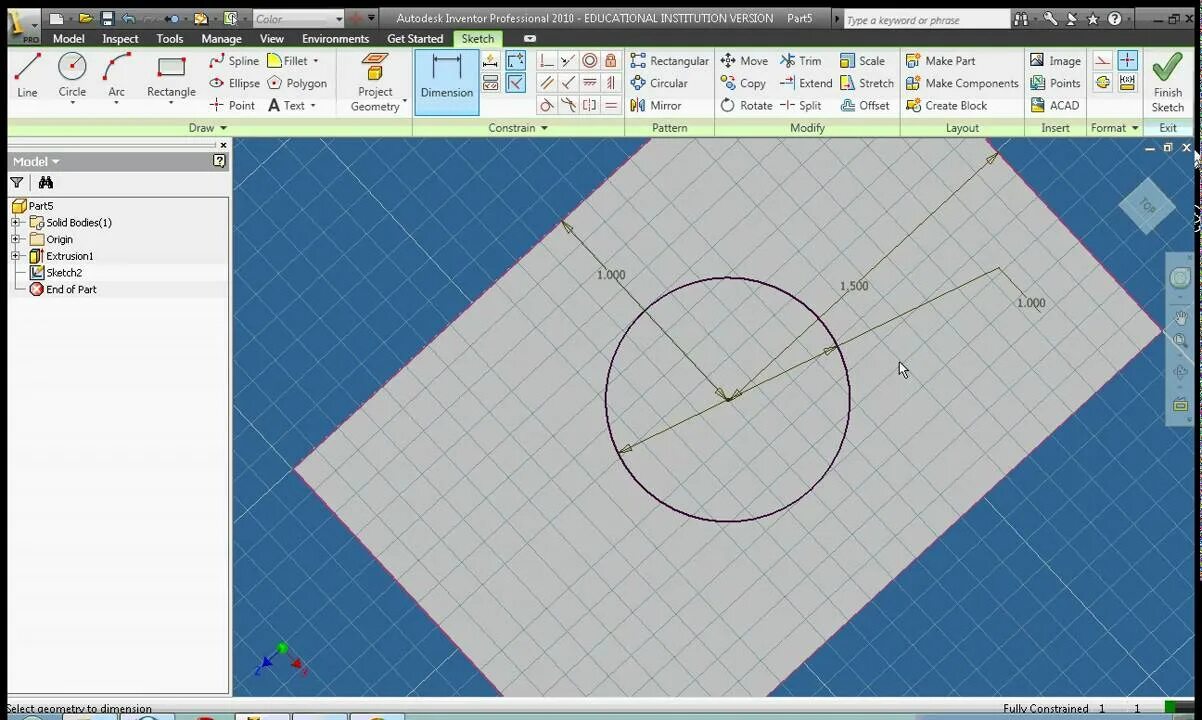The height and width of the screenshot is (720, 1202).
Task: Click the Extend button
Action: [x=806, y=83]
